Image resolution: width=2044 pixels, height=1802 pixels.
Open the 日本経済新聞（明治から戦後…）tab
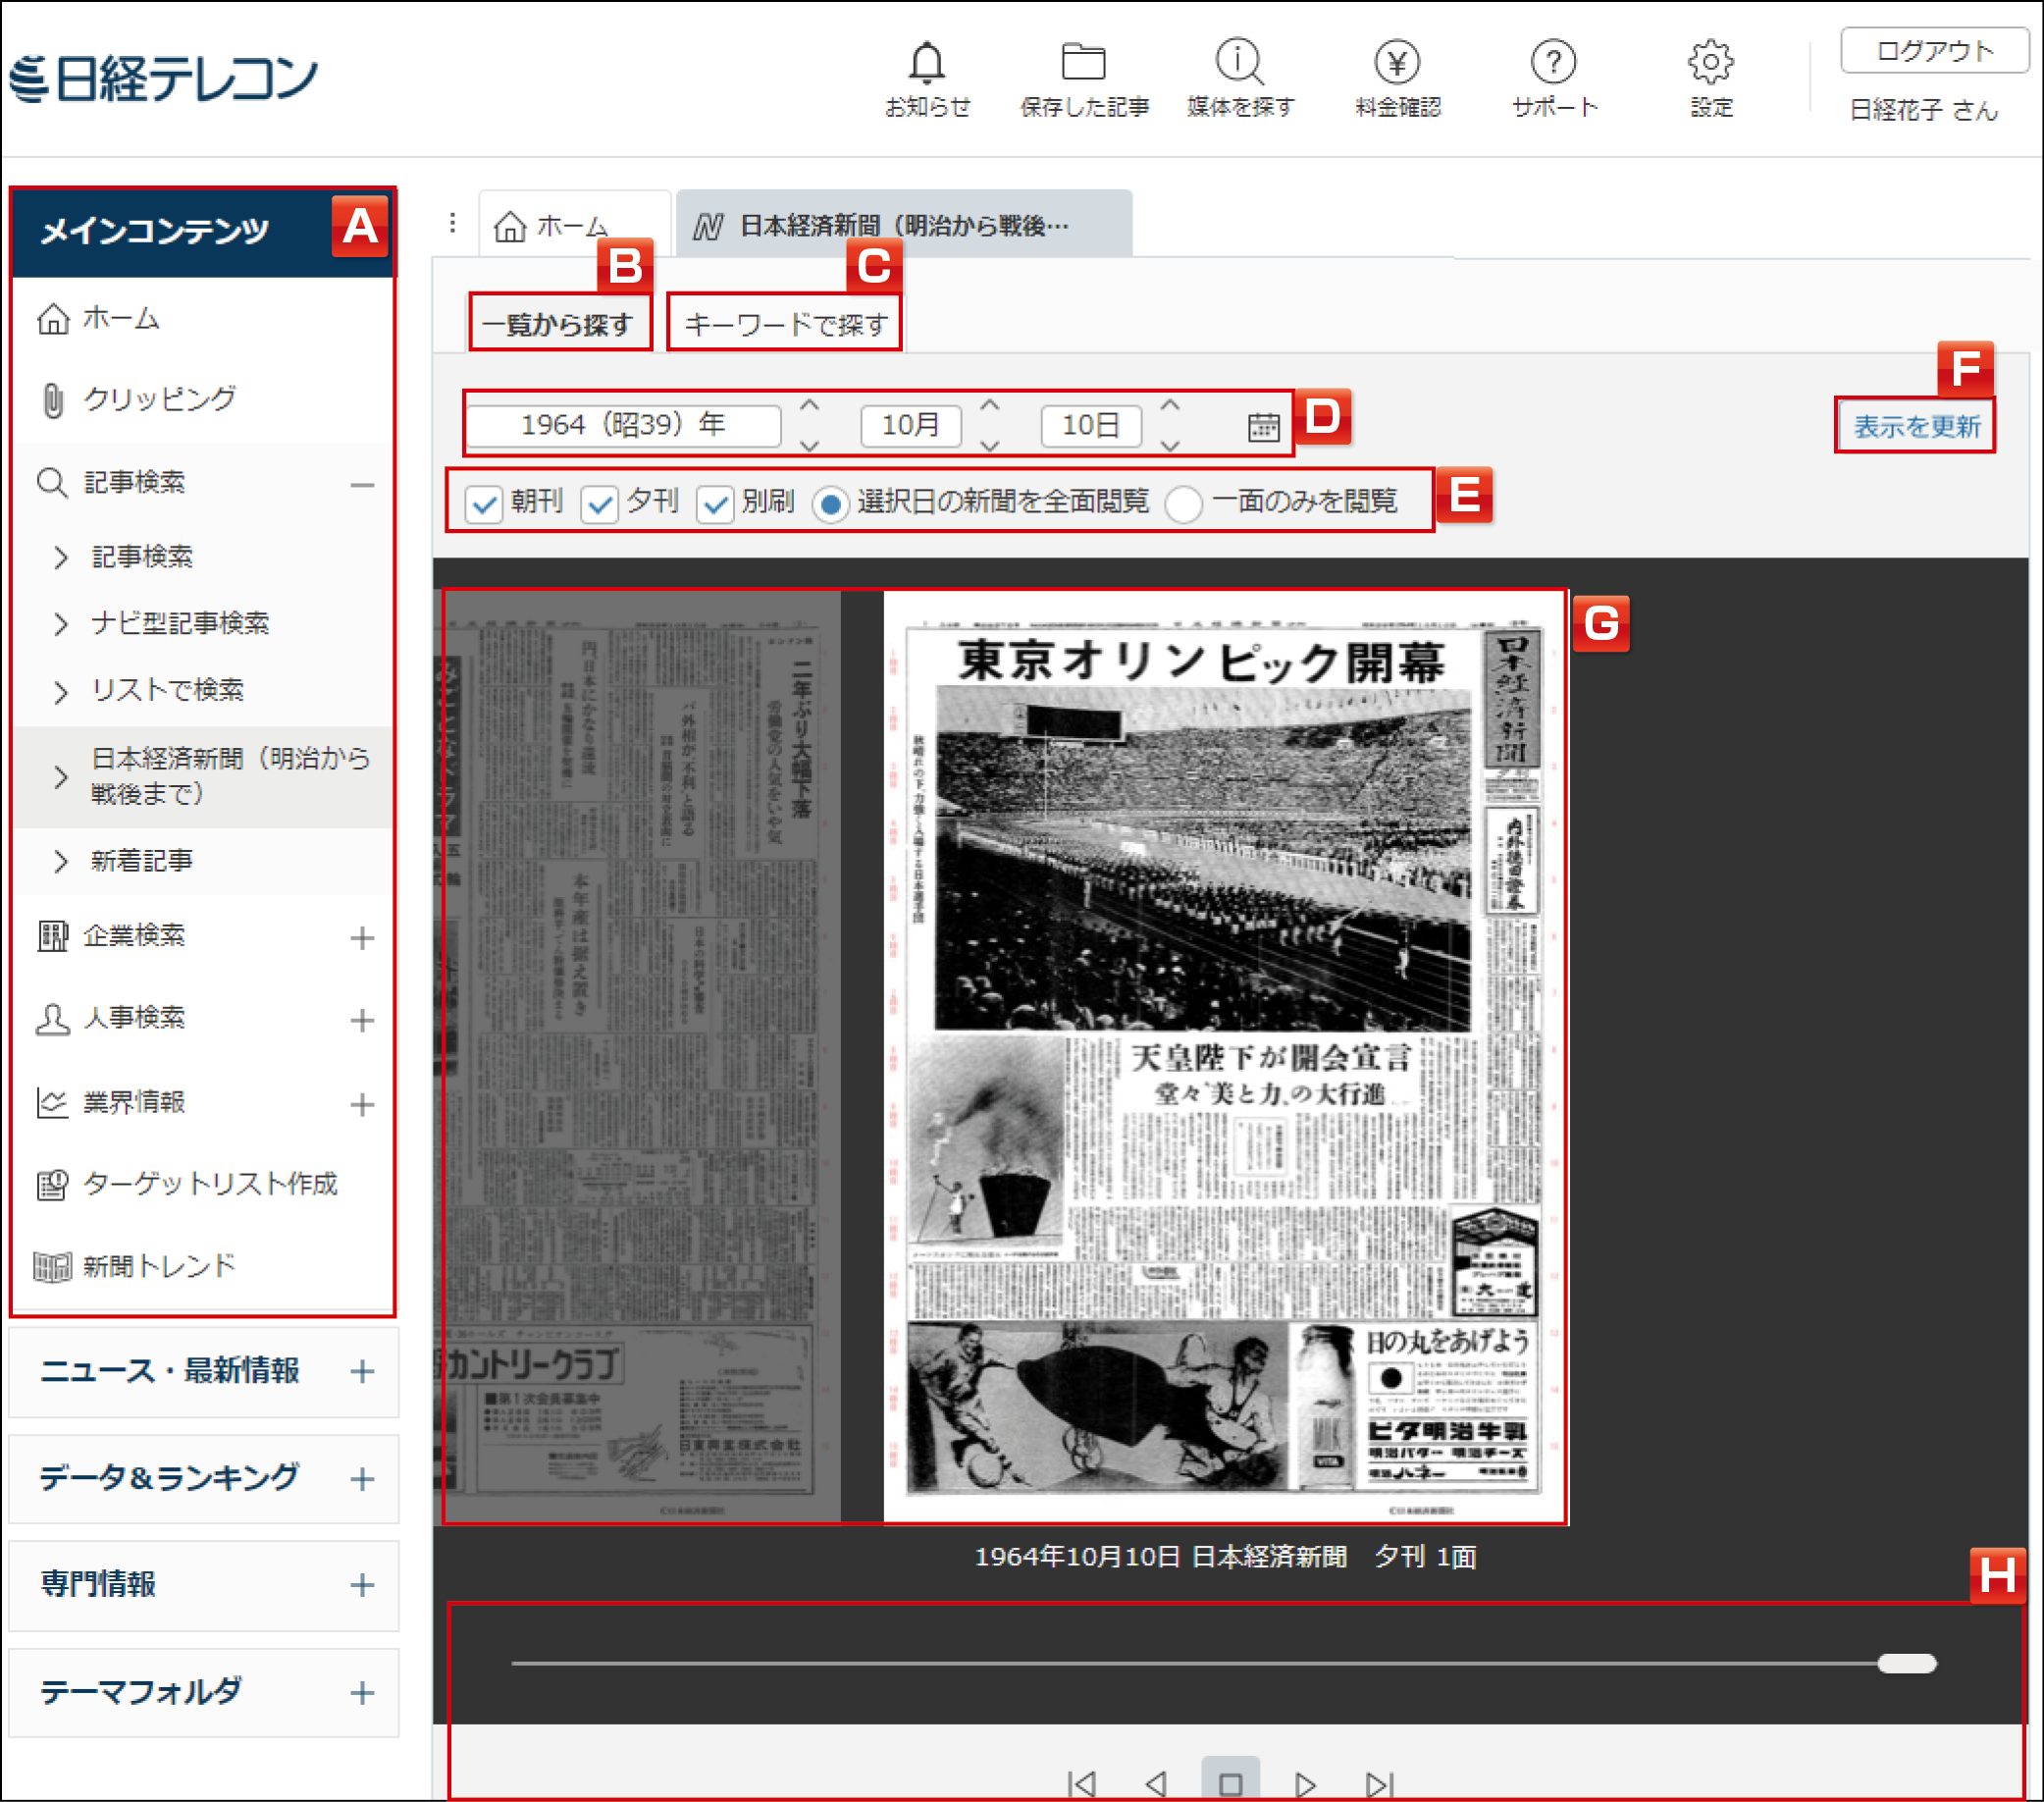coord(900,225)
